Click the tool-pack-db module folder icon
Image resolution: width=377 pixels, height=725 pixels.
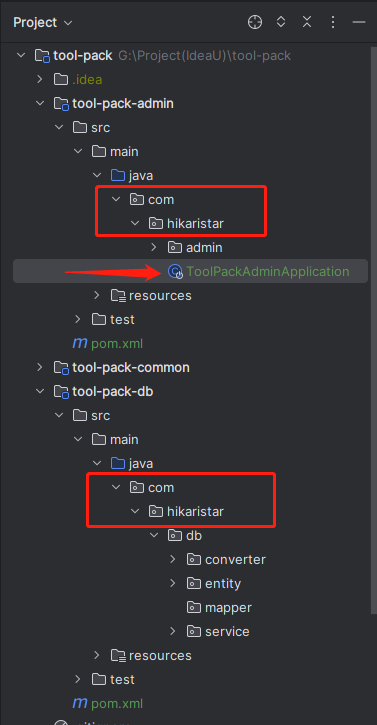point(61,392)
